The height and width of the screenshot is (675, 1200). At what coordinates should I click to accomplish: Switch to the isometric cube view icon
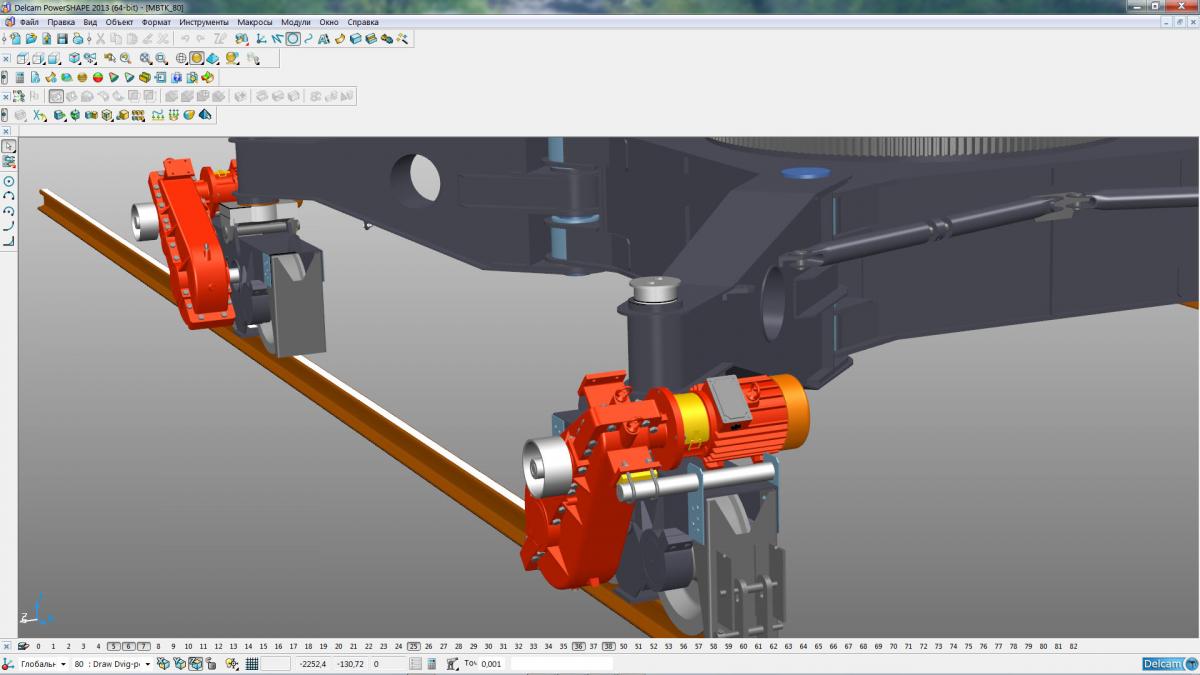coord(74,58)
